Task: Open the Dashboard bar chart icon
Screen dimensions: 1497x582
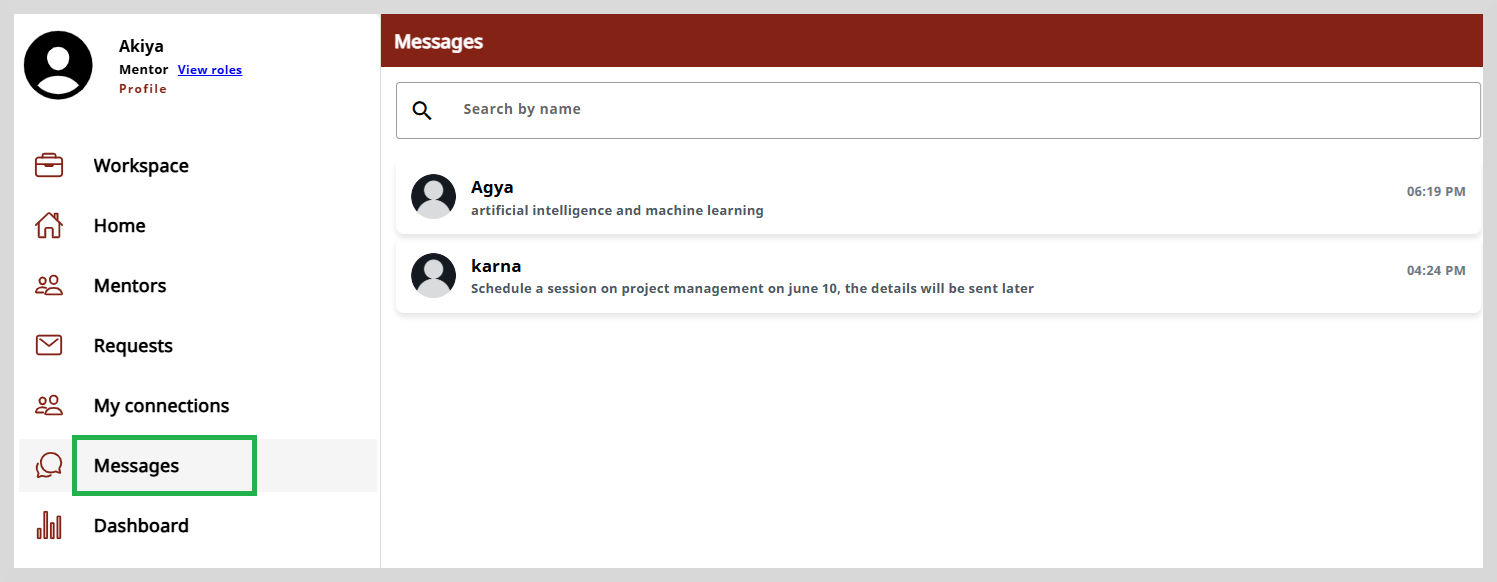Action: coord(49,525)
